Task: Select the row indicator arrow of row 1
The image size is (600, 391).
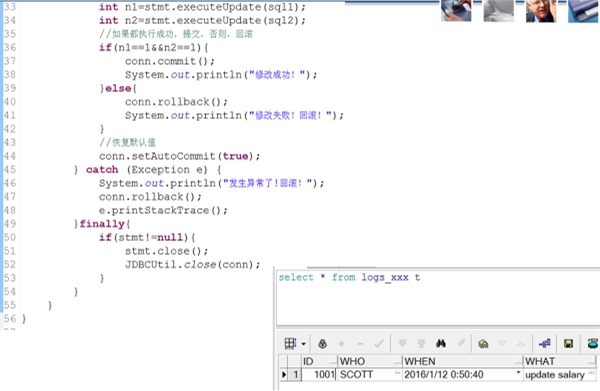Action: 284,375
